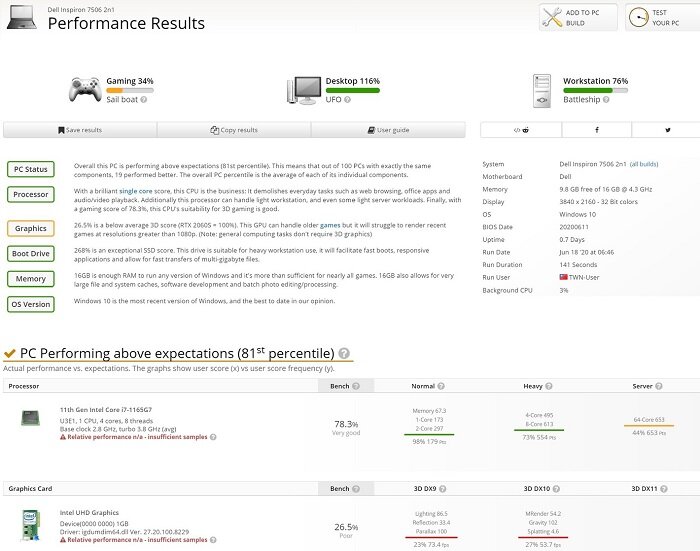The width and height of the screenshot is (700, 551).
Task: Jump to Processor section
Action: tap(31, 194)
